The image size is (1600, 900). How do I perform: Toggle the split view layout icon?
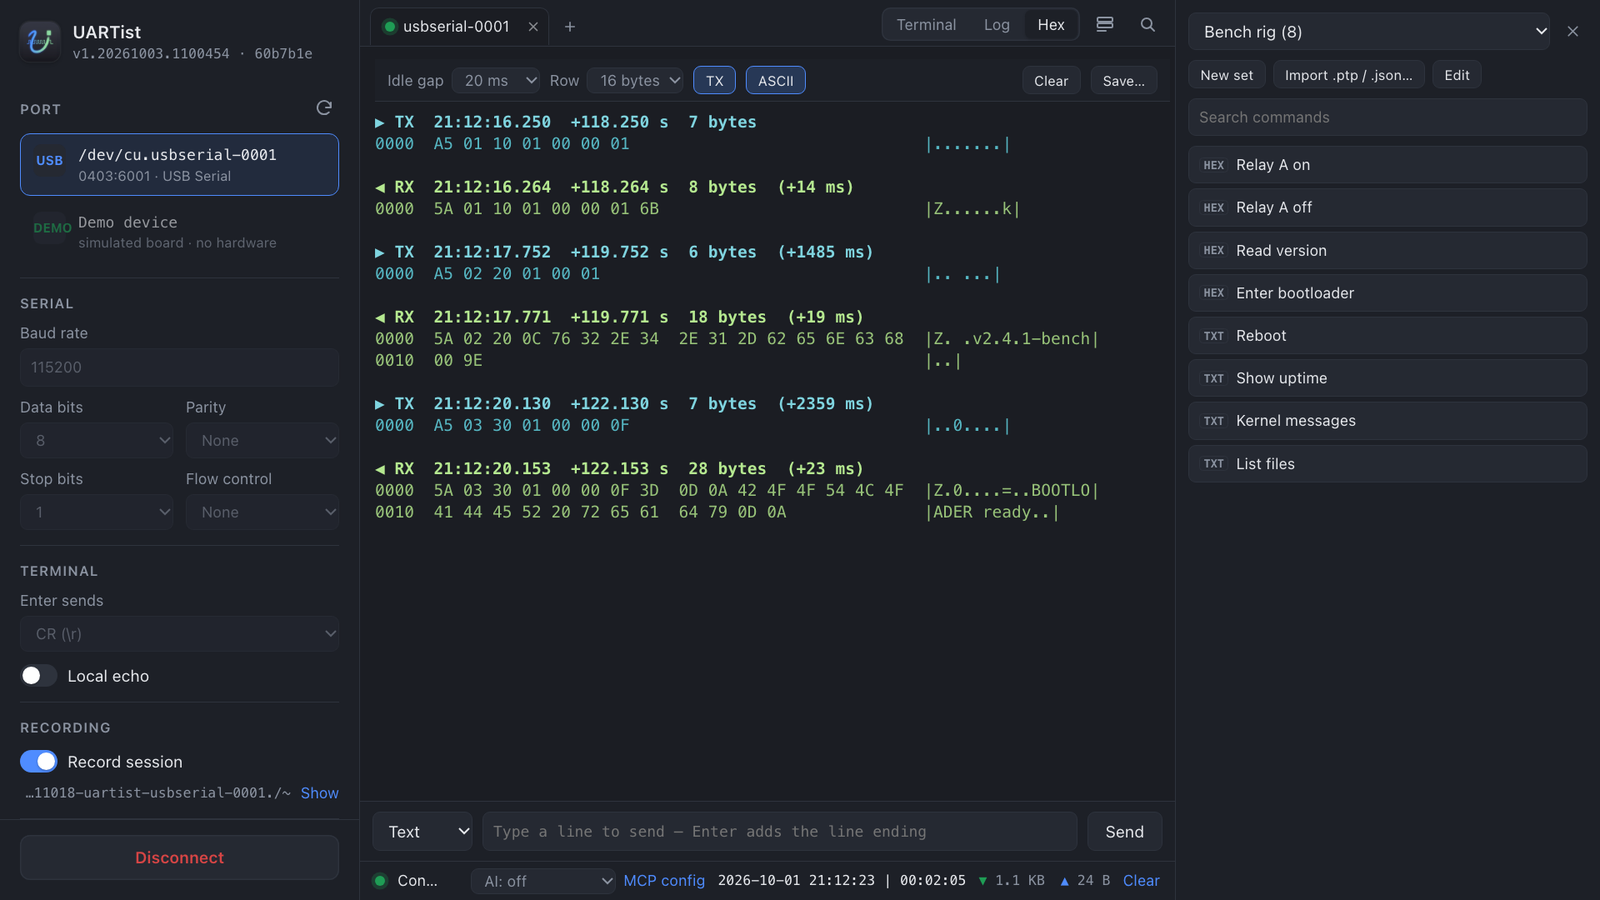click(x=1105, y=25)
